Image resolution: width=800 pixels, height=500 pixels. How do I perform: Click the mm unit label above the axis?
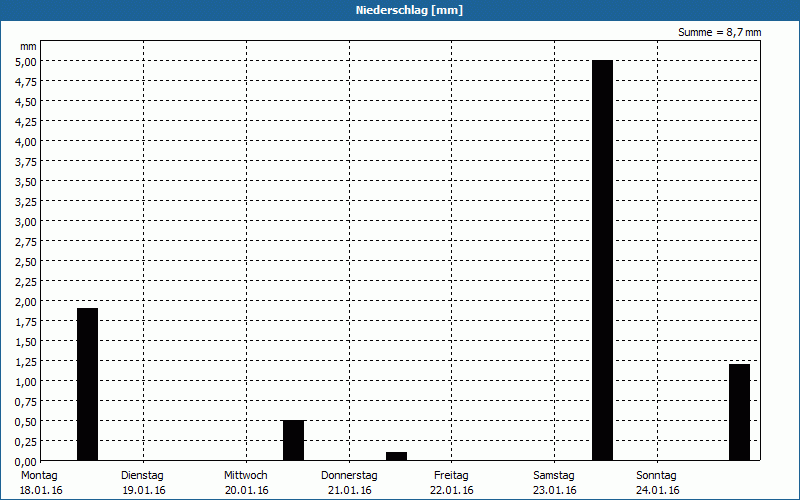29,46
